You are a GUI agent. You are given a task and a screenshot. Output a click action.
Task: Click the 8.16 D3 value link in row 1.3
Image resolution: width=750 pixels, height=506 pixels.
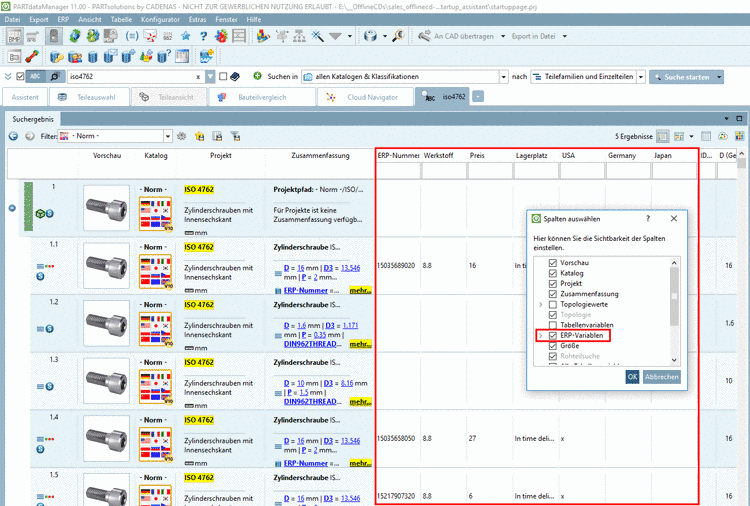click(x=347, y=383)
